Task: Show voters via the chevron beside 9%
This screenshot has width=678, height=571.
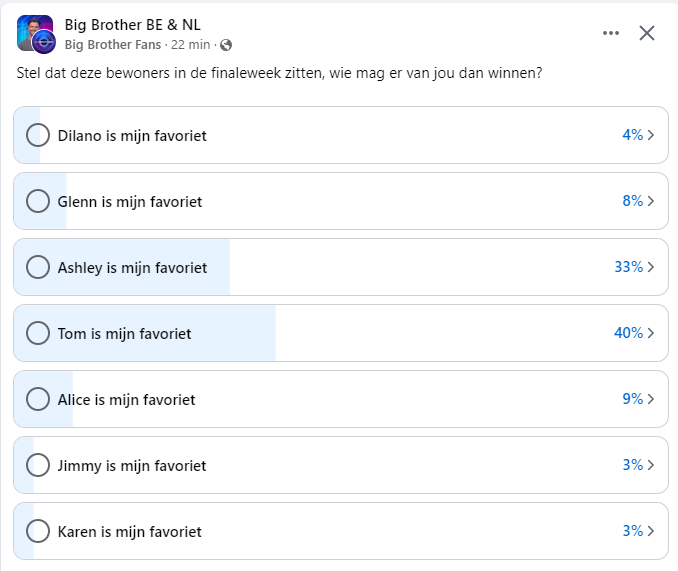Action: point(651,399)
